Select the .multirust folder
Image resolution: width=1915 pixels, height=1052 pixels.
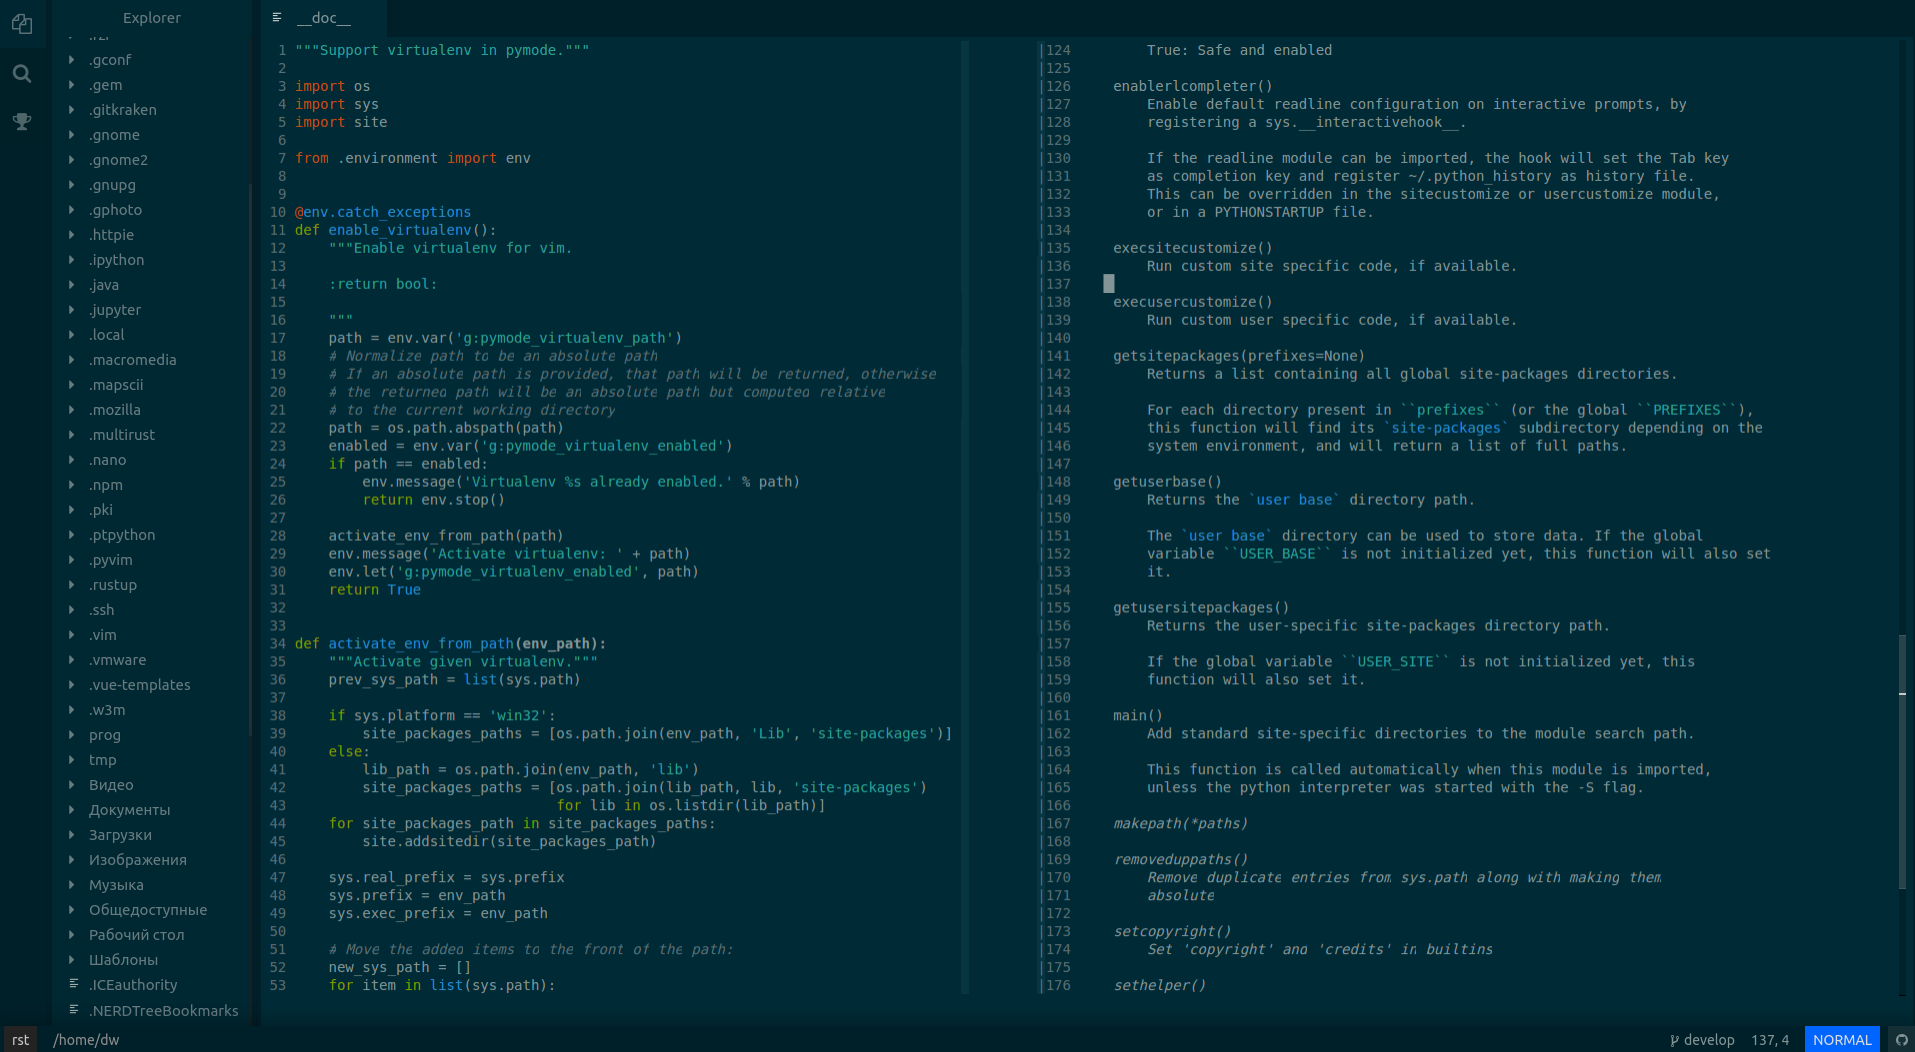[x=121, y=435]
